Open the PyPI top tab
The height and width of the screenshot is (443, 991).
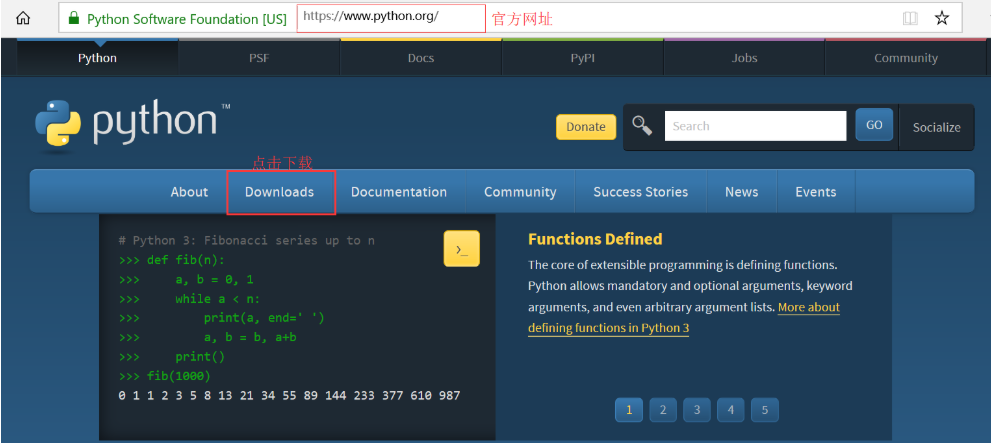pyautogui.click(x=583, y=58)
